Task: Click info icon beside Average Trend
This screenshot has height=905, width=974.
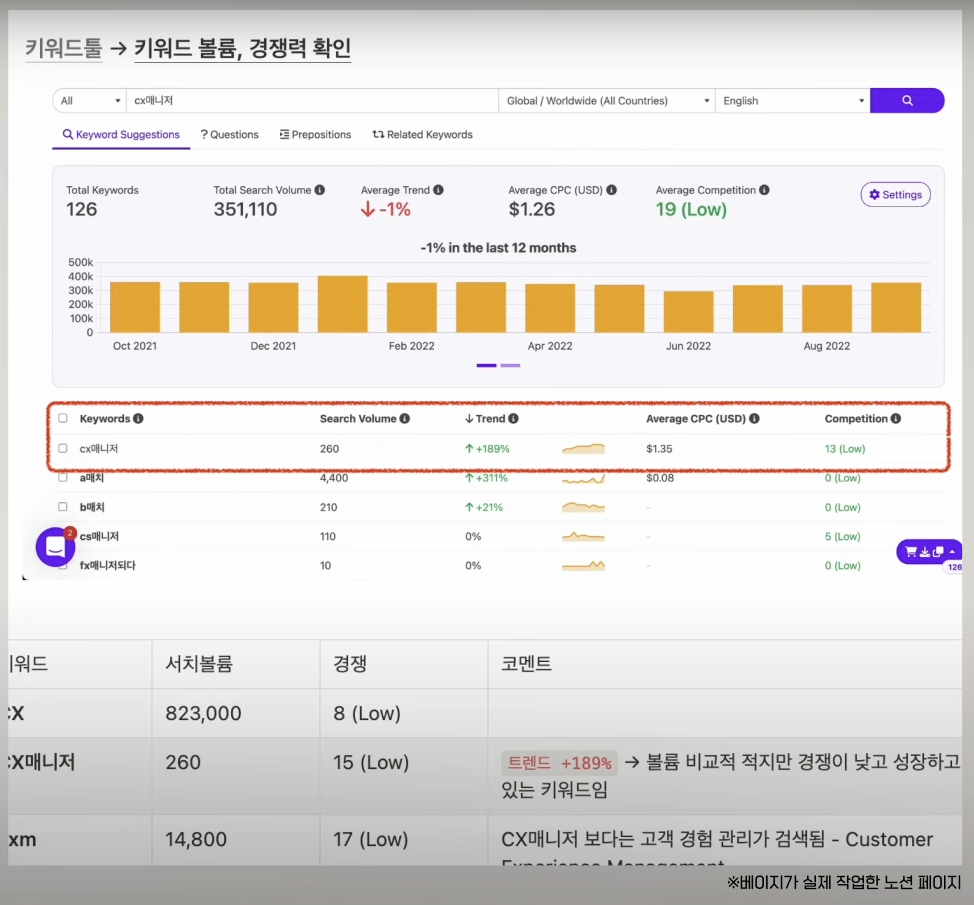Action: [x=439, y=190]
